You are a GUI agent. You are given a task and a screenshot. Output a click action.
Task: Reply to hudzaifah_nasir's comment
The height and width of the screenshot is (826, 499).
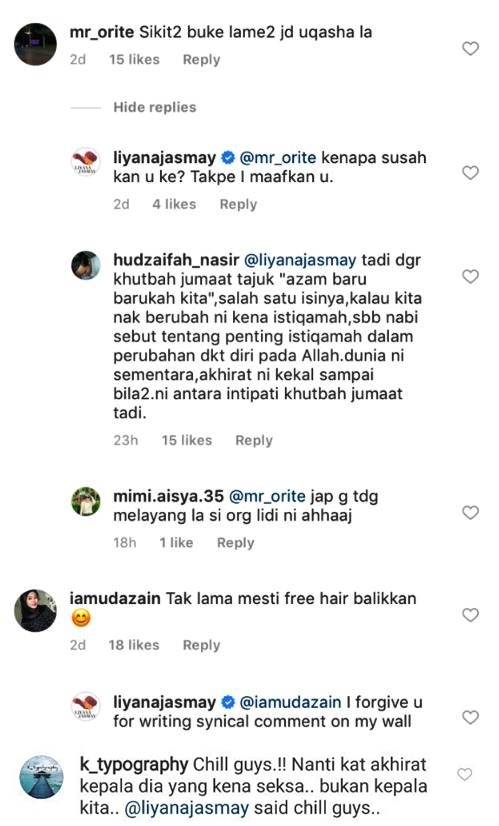point(253,440)
